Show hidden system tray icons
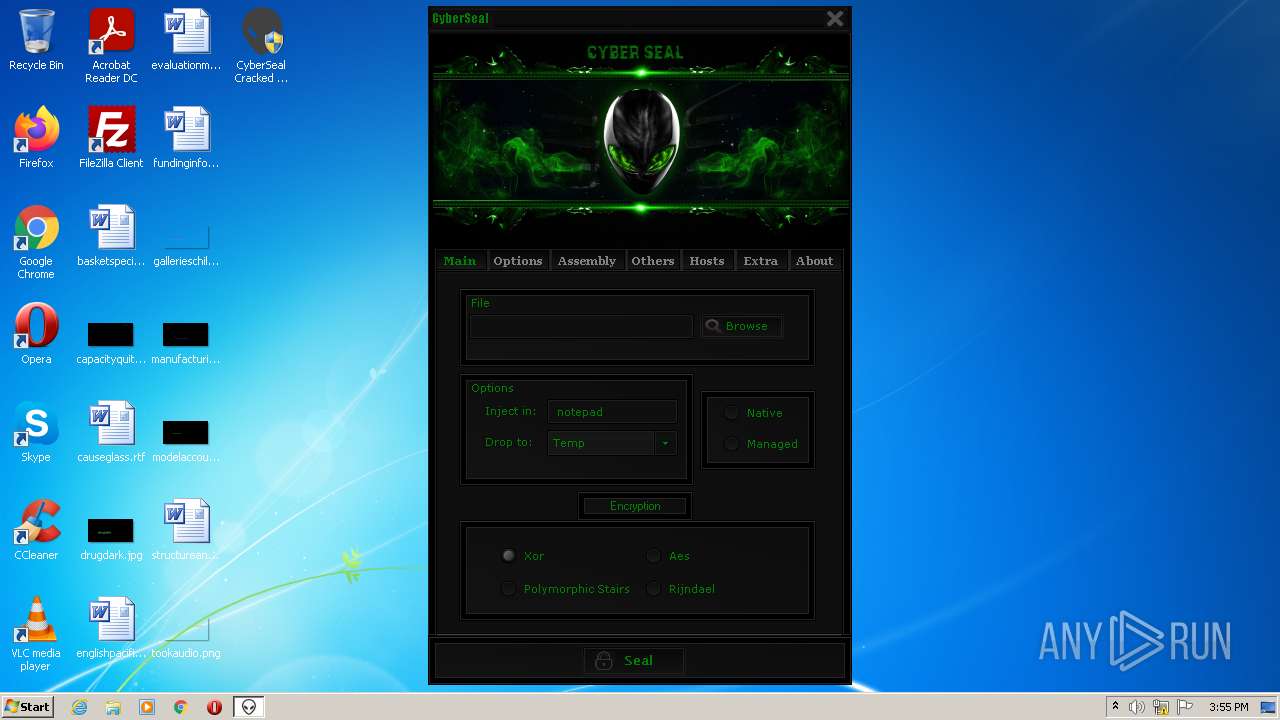The image size is (1280, 720). [1115, 707]
